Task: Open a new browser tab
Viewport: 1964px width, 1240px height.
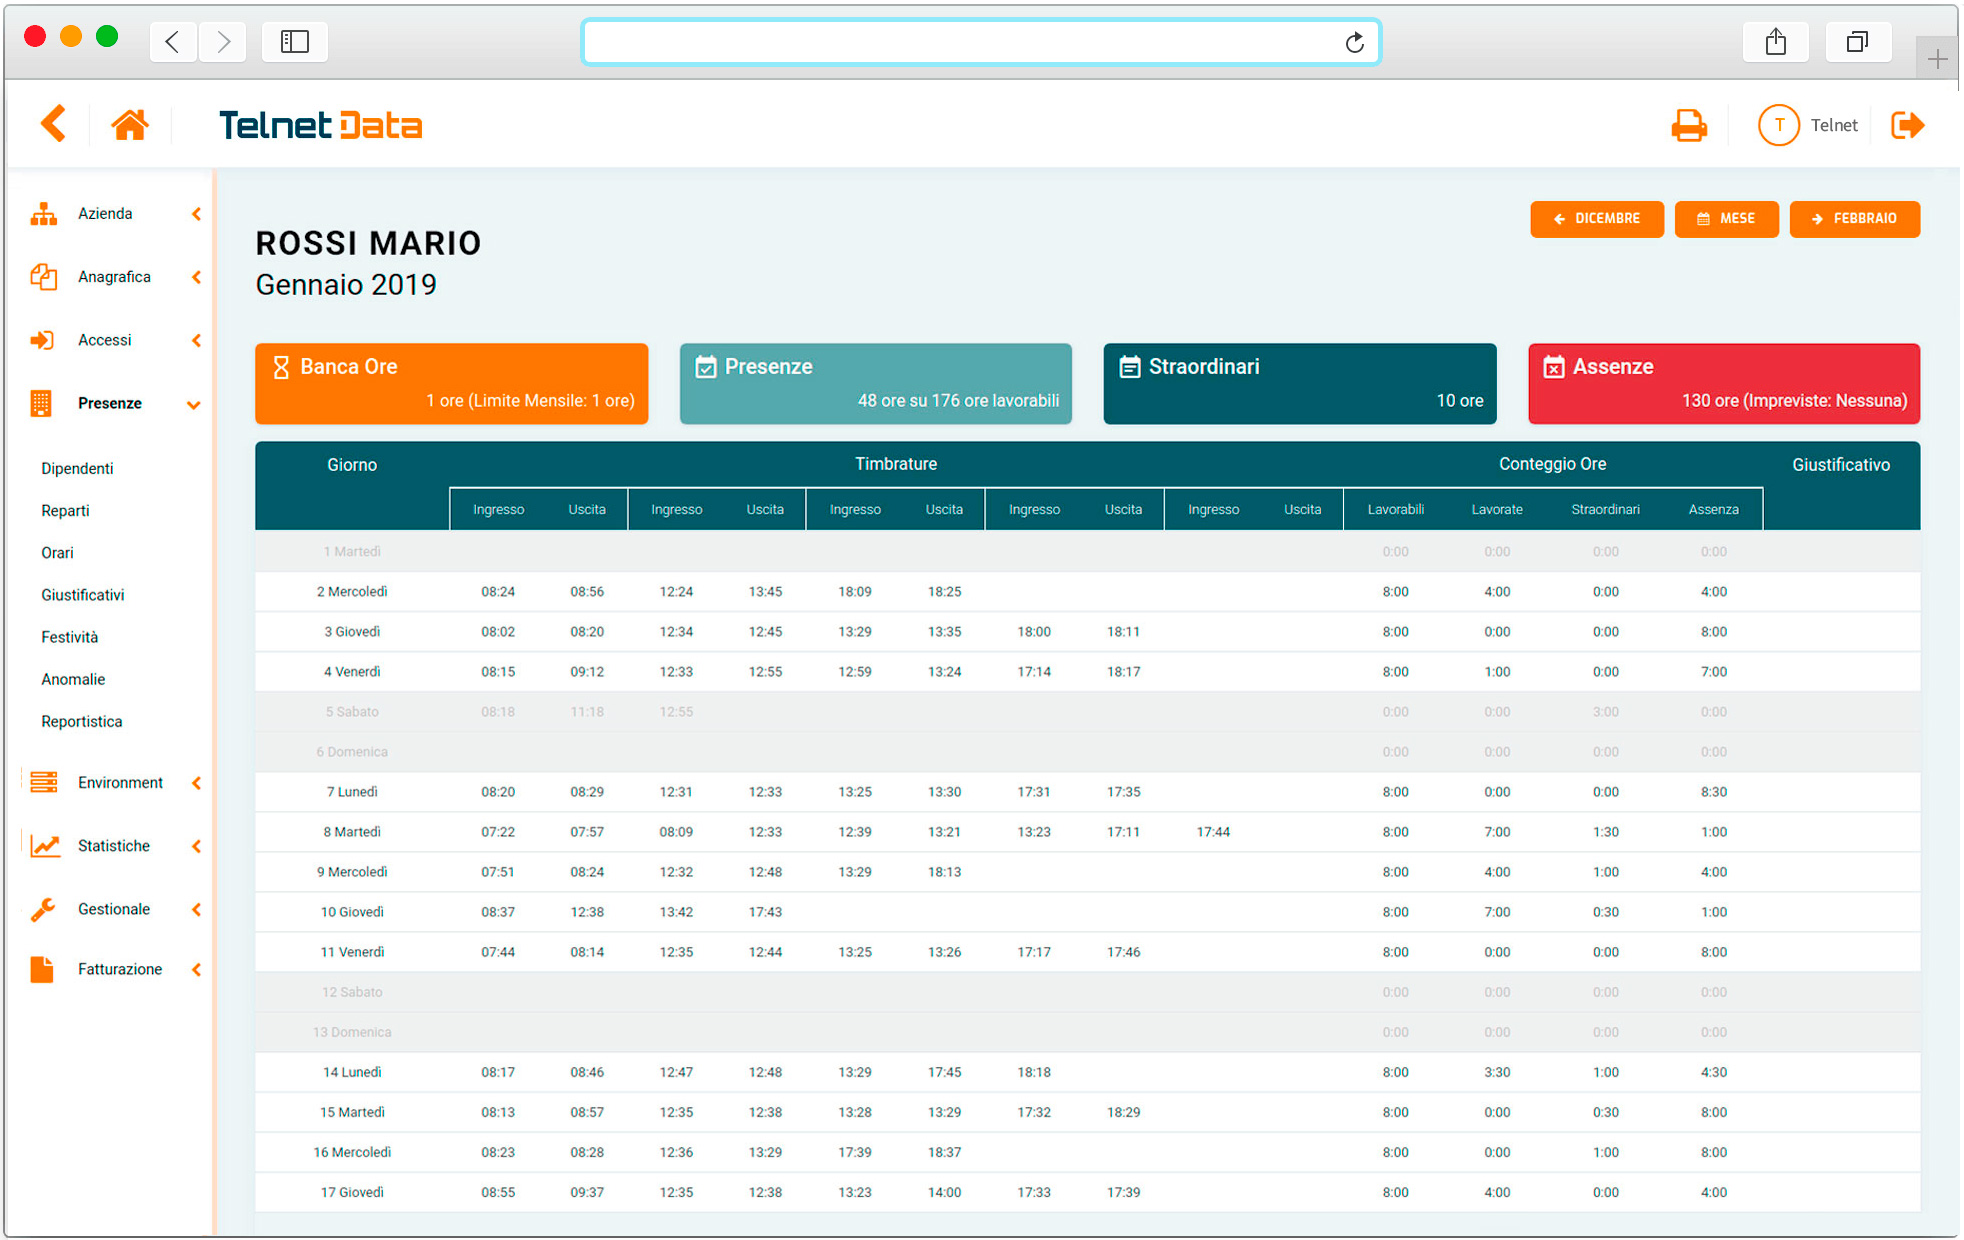Action: click(1937, 59)
